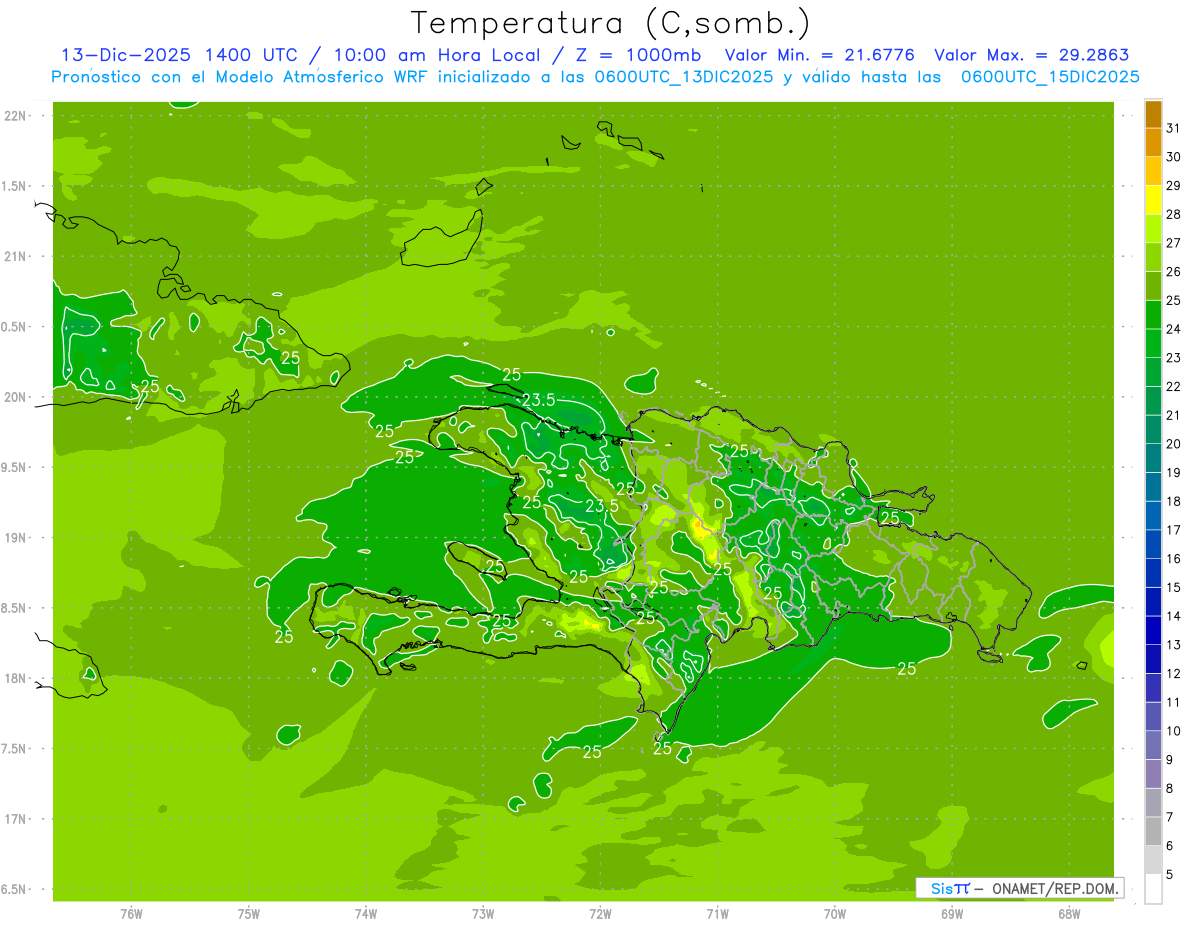The image size is (1200, 927).
Task: Click the "74W" longitude label
Action: [x=366, y=913]
